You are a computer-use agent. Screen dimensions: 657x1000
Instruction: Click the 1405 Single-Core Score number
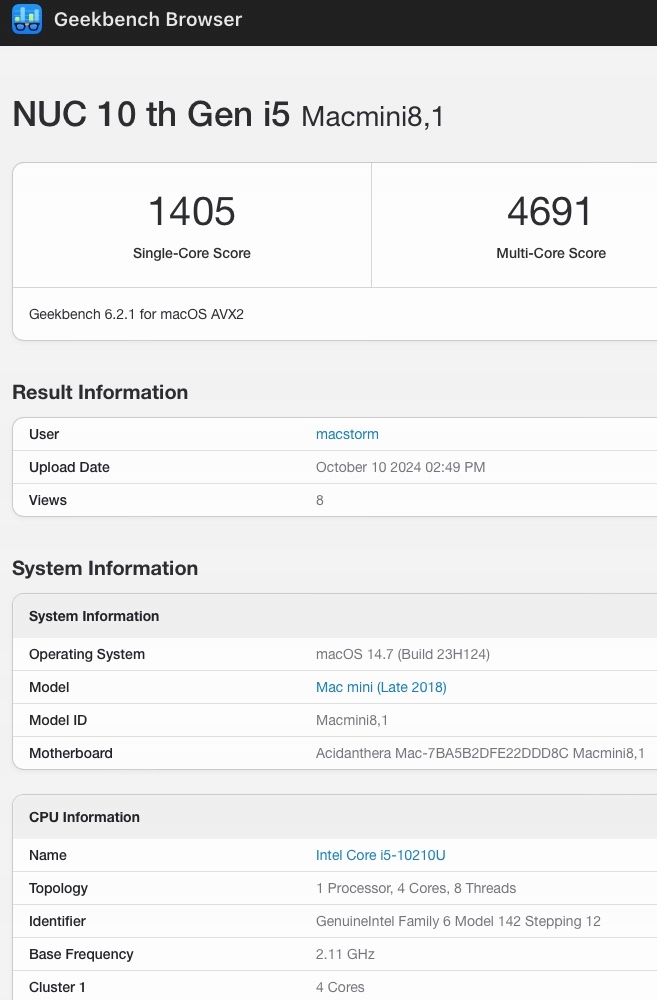coord(192,212)
